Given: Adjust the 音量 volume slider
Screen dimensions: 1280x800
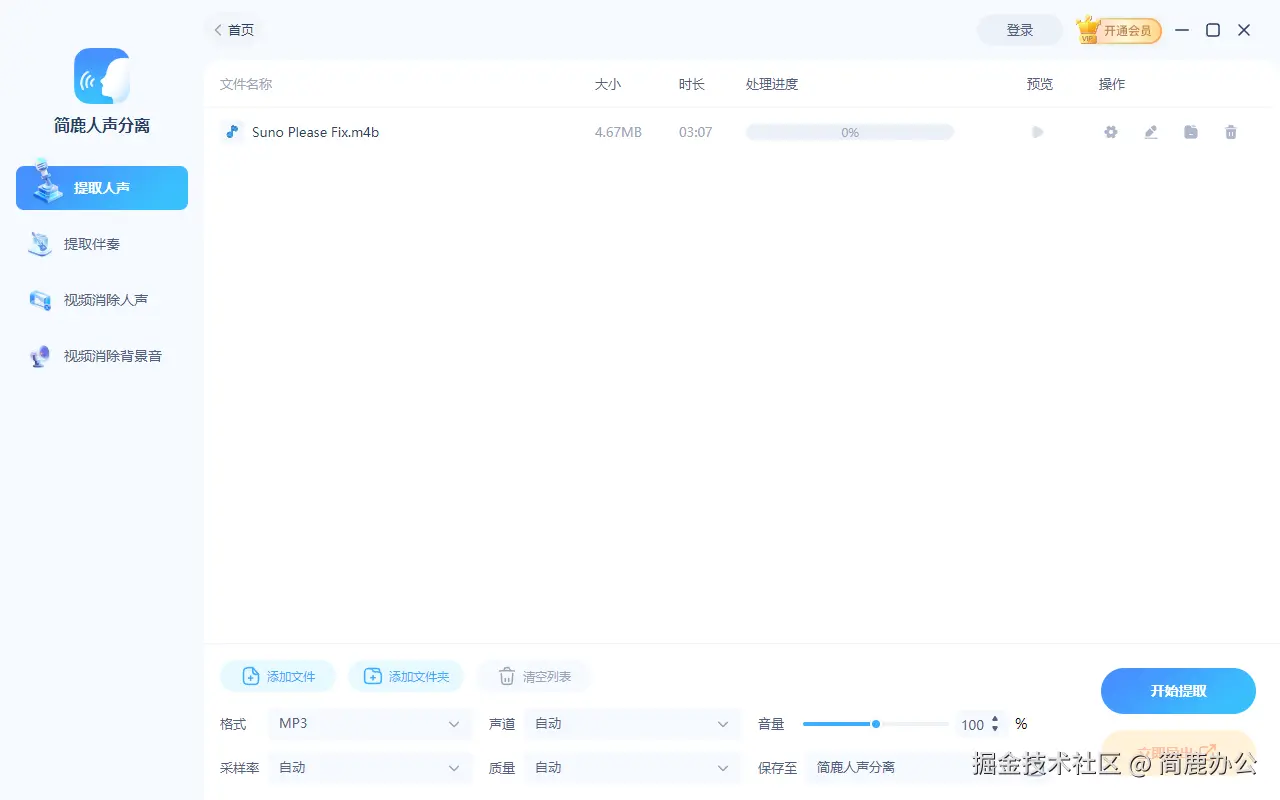Looking at the screenshot, I should (x=875, y=723).
